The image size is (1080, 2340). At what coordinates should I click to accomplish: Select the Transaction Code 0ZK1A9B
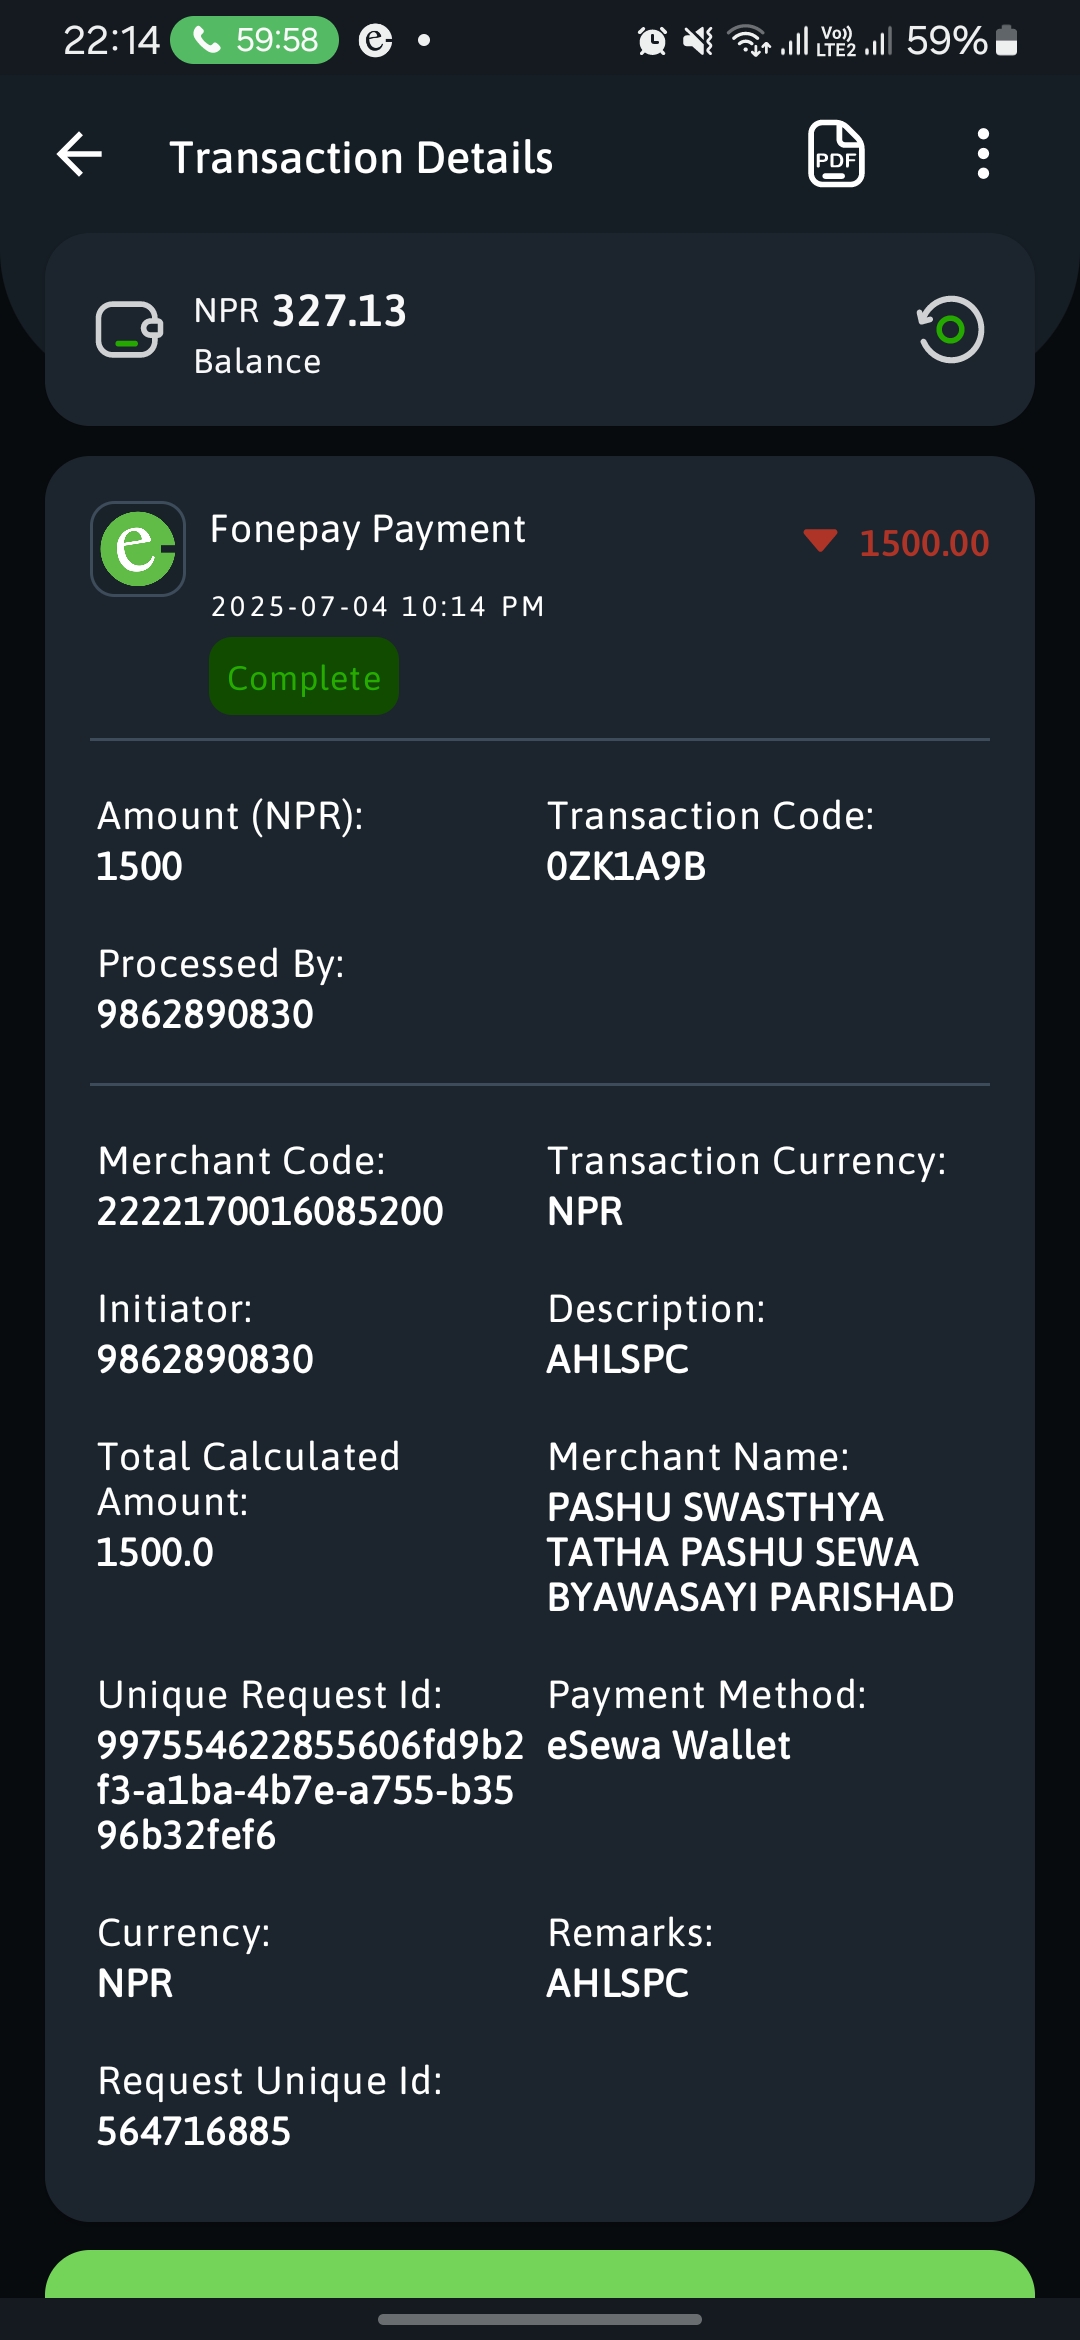(626, 866)
